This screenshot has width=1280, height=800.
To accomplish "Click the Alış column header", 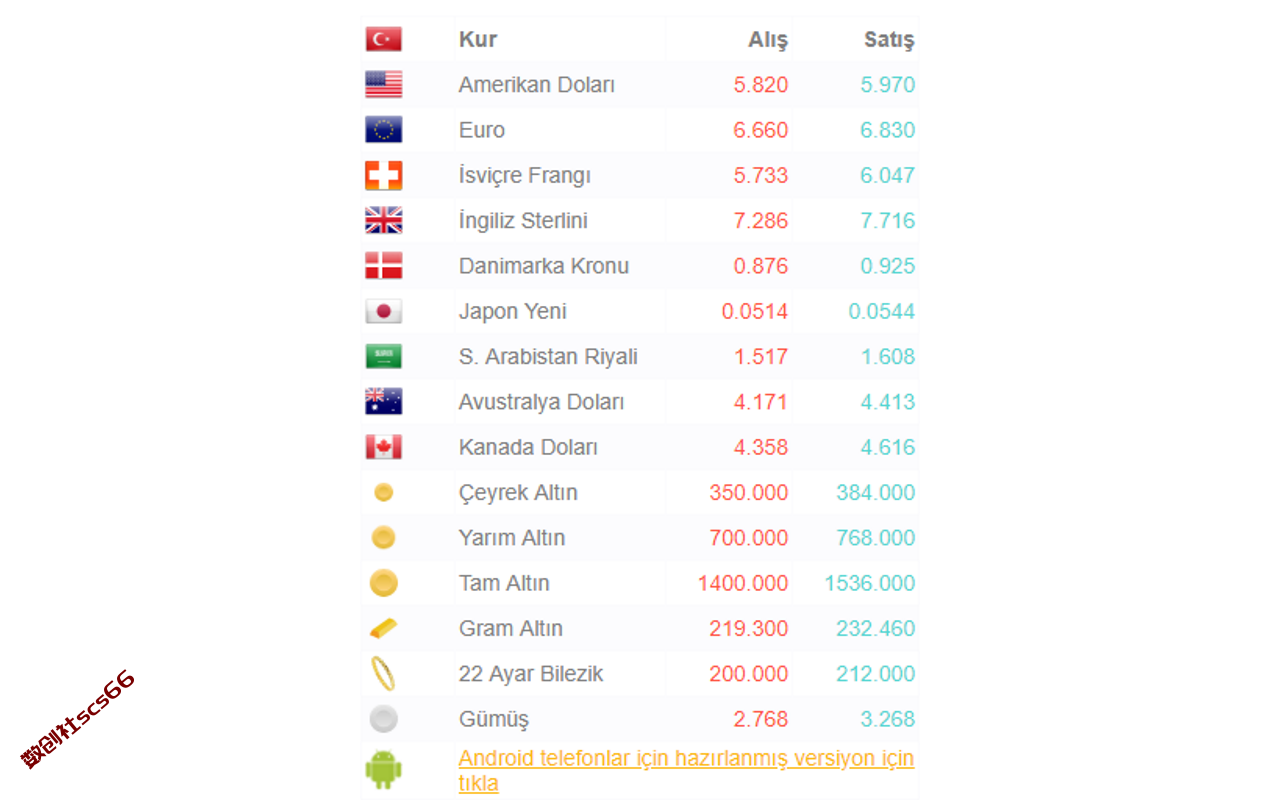I will [x=768, y=40].
